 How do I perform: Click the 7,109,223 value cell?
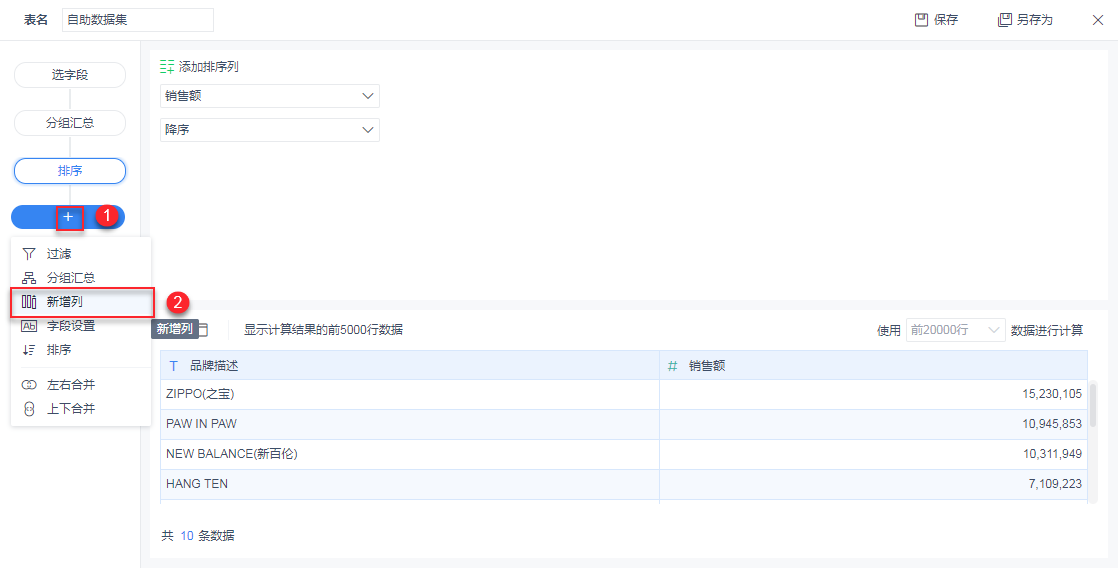coord(873,484)
